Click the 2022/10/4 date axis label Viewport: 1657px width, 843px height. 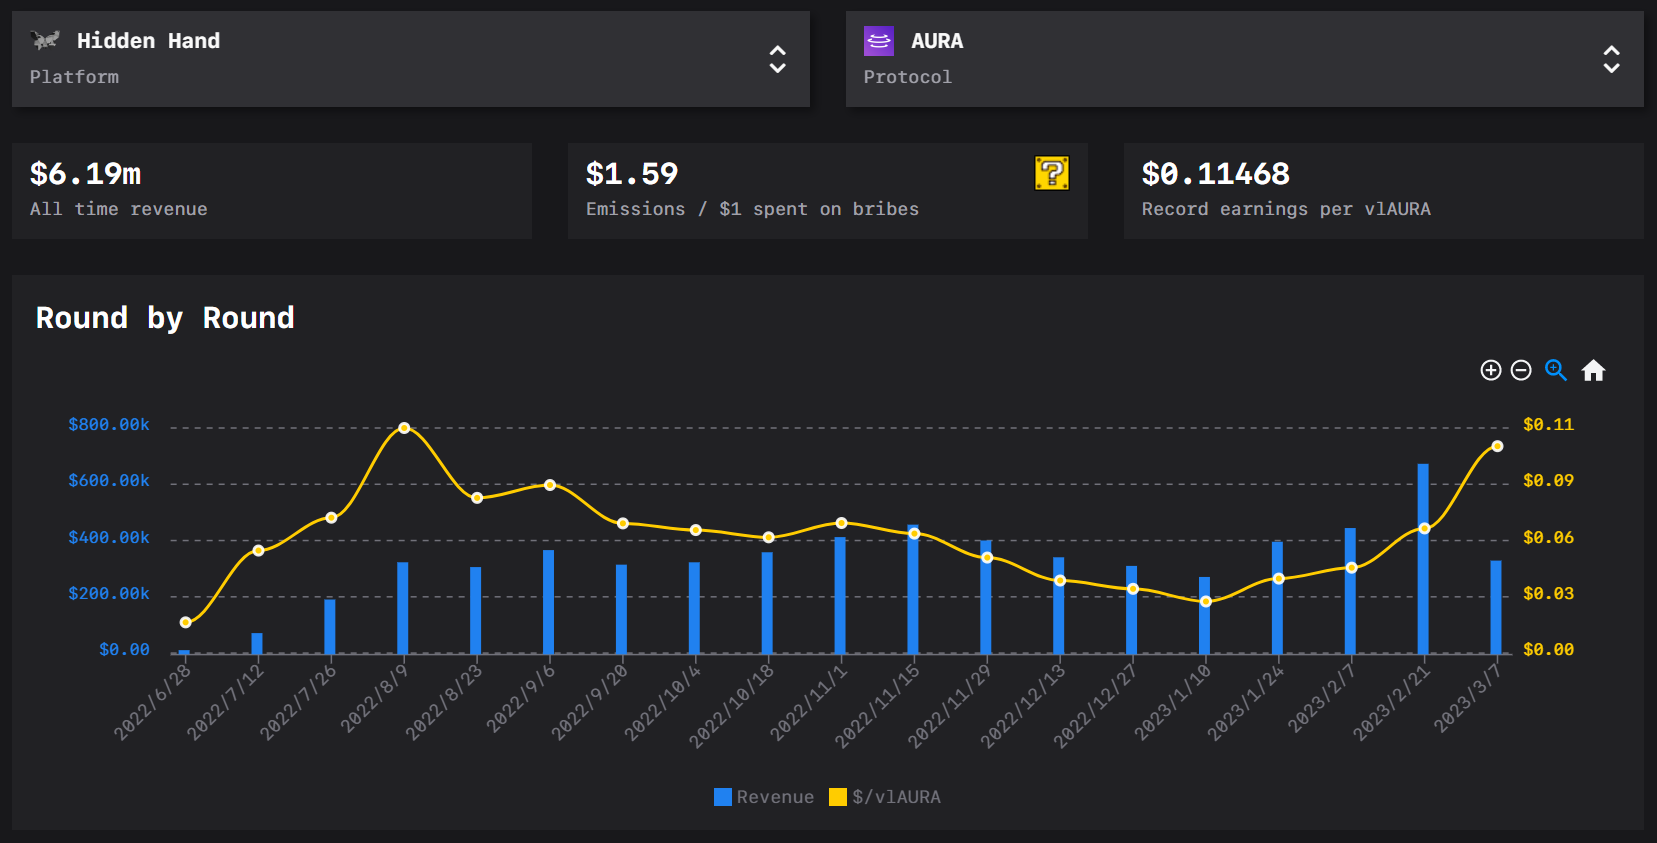tap(663, 702)
